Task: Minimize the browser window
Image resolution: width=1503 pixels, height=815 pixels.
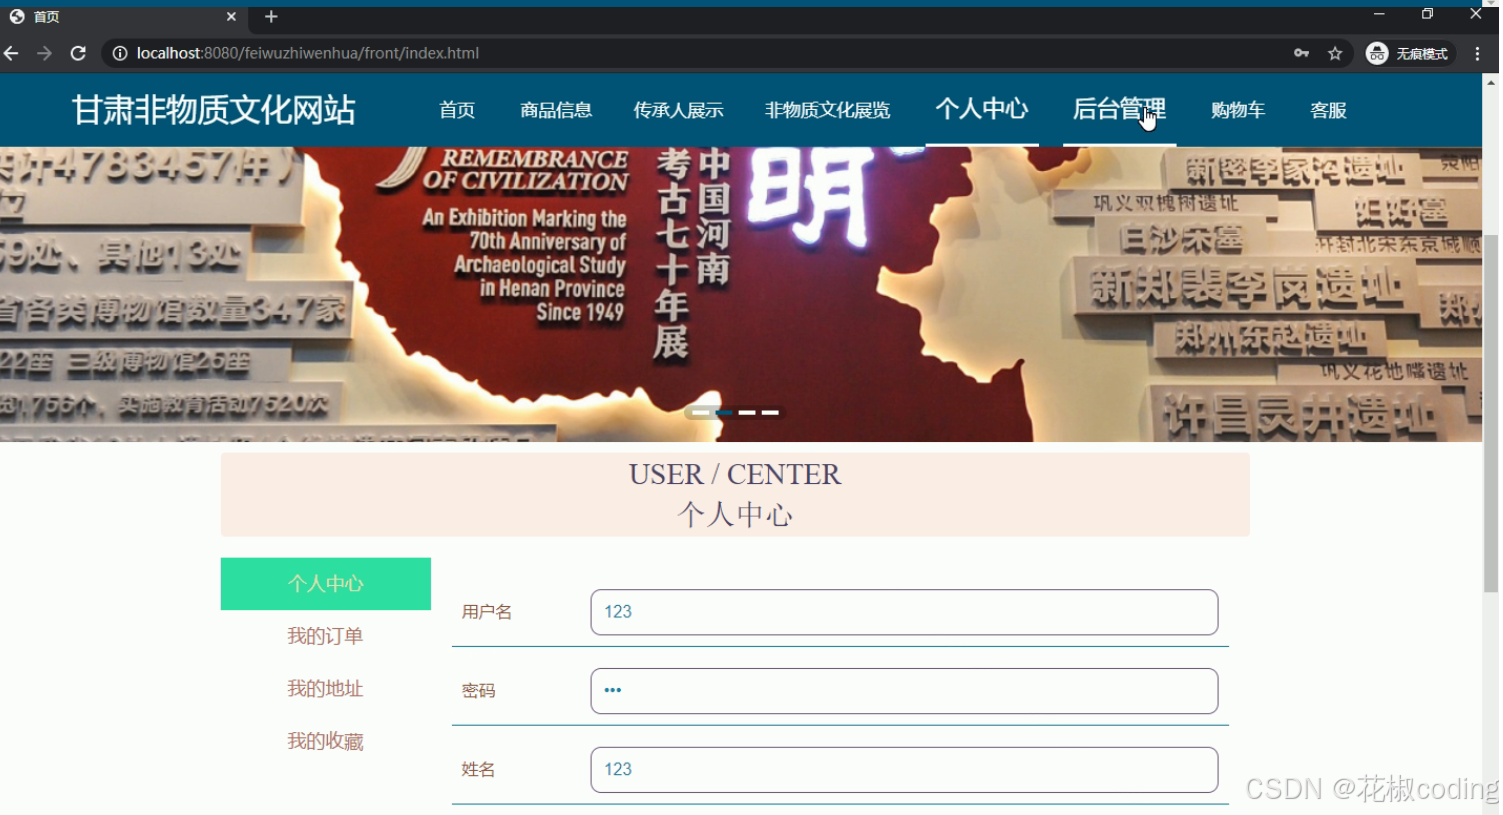Action: click(x=1379, y=14)
